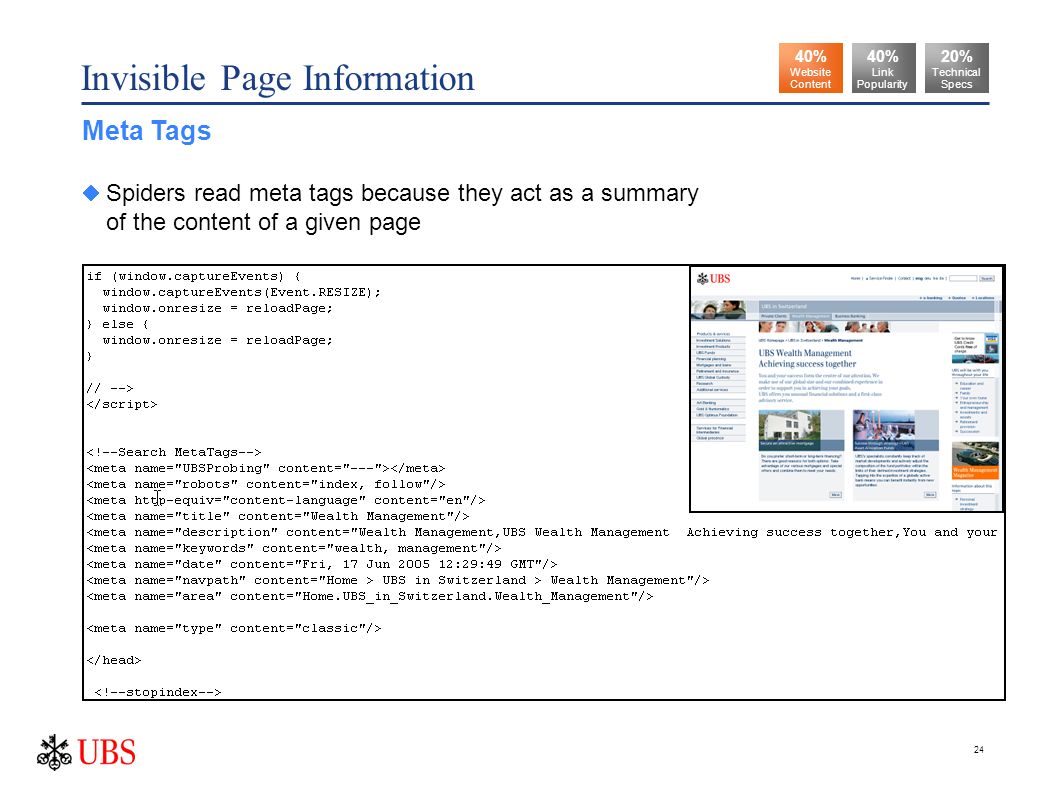Click the '// -->' comment line
1056x792 pixels.
(110, 388)
